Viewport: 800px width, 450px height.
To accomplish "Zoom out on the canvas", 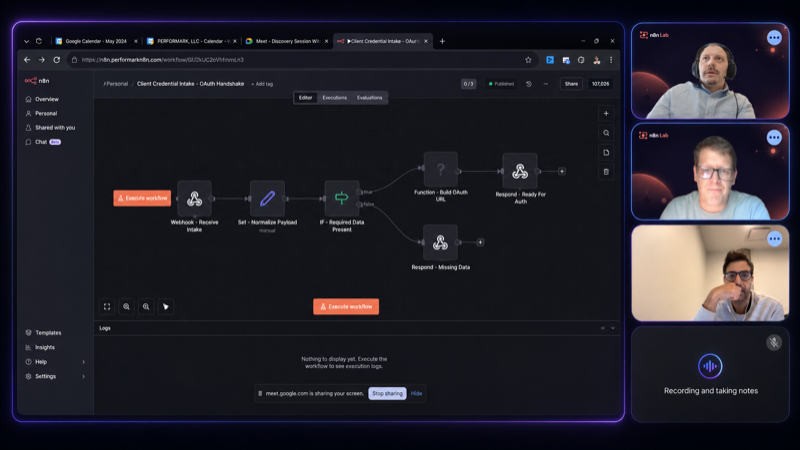I will coord(146,307).
